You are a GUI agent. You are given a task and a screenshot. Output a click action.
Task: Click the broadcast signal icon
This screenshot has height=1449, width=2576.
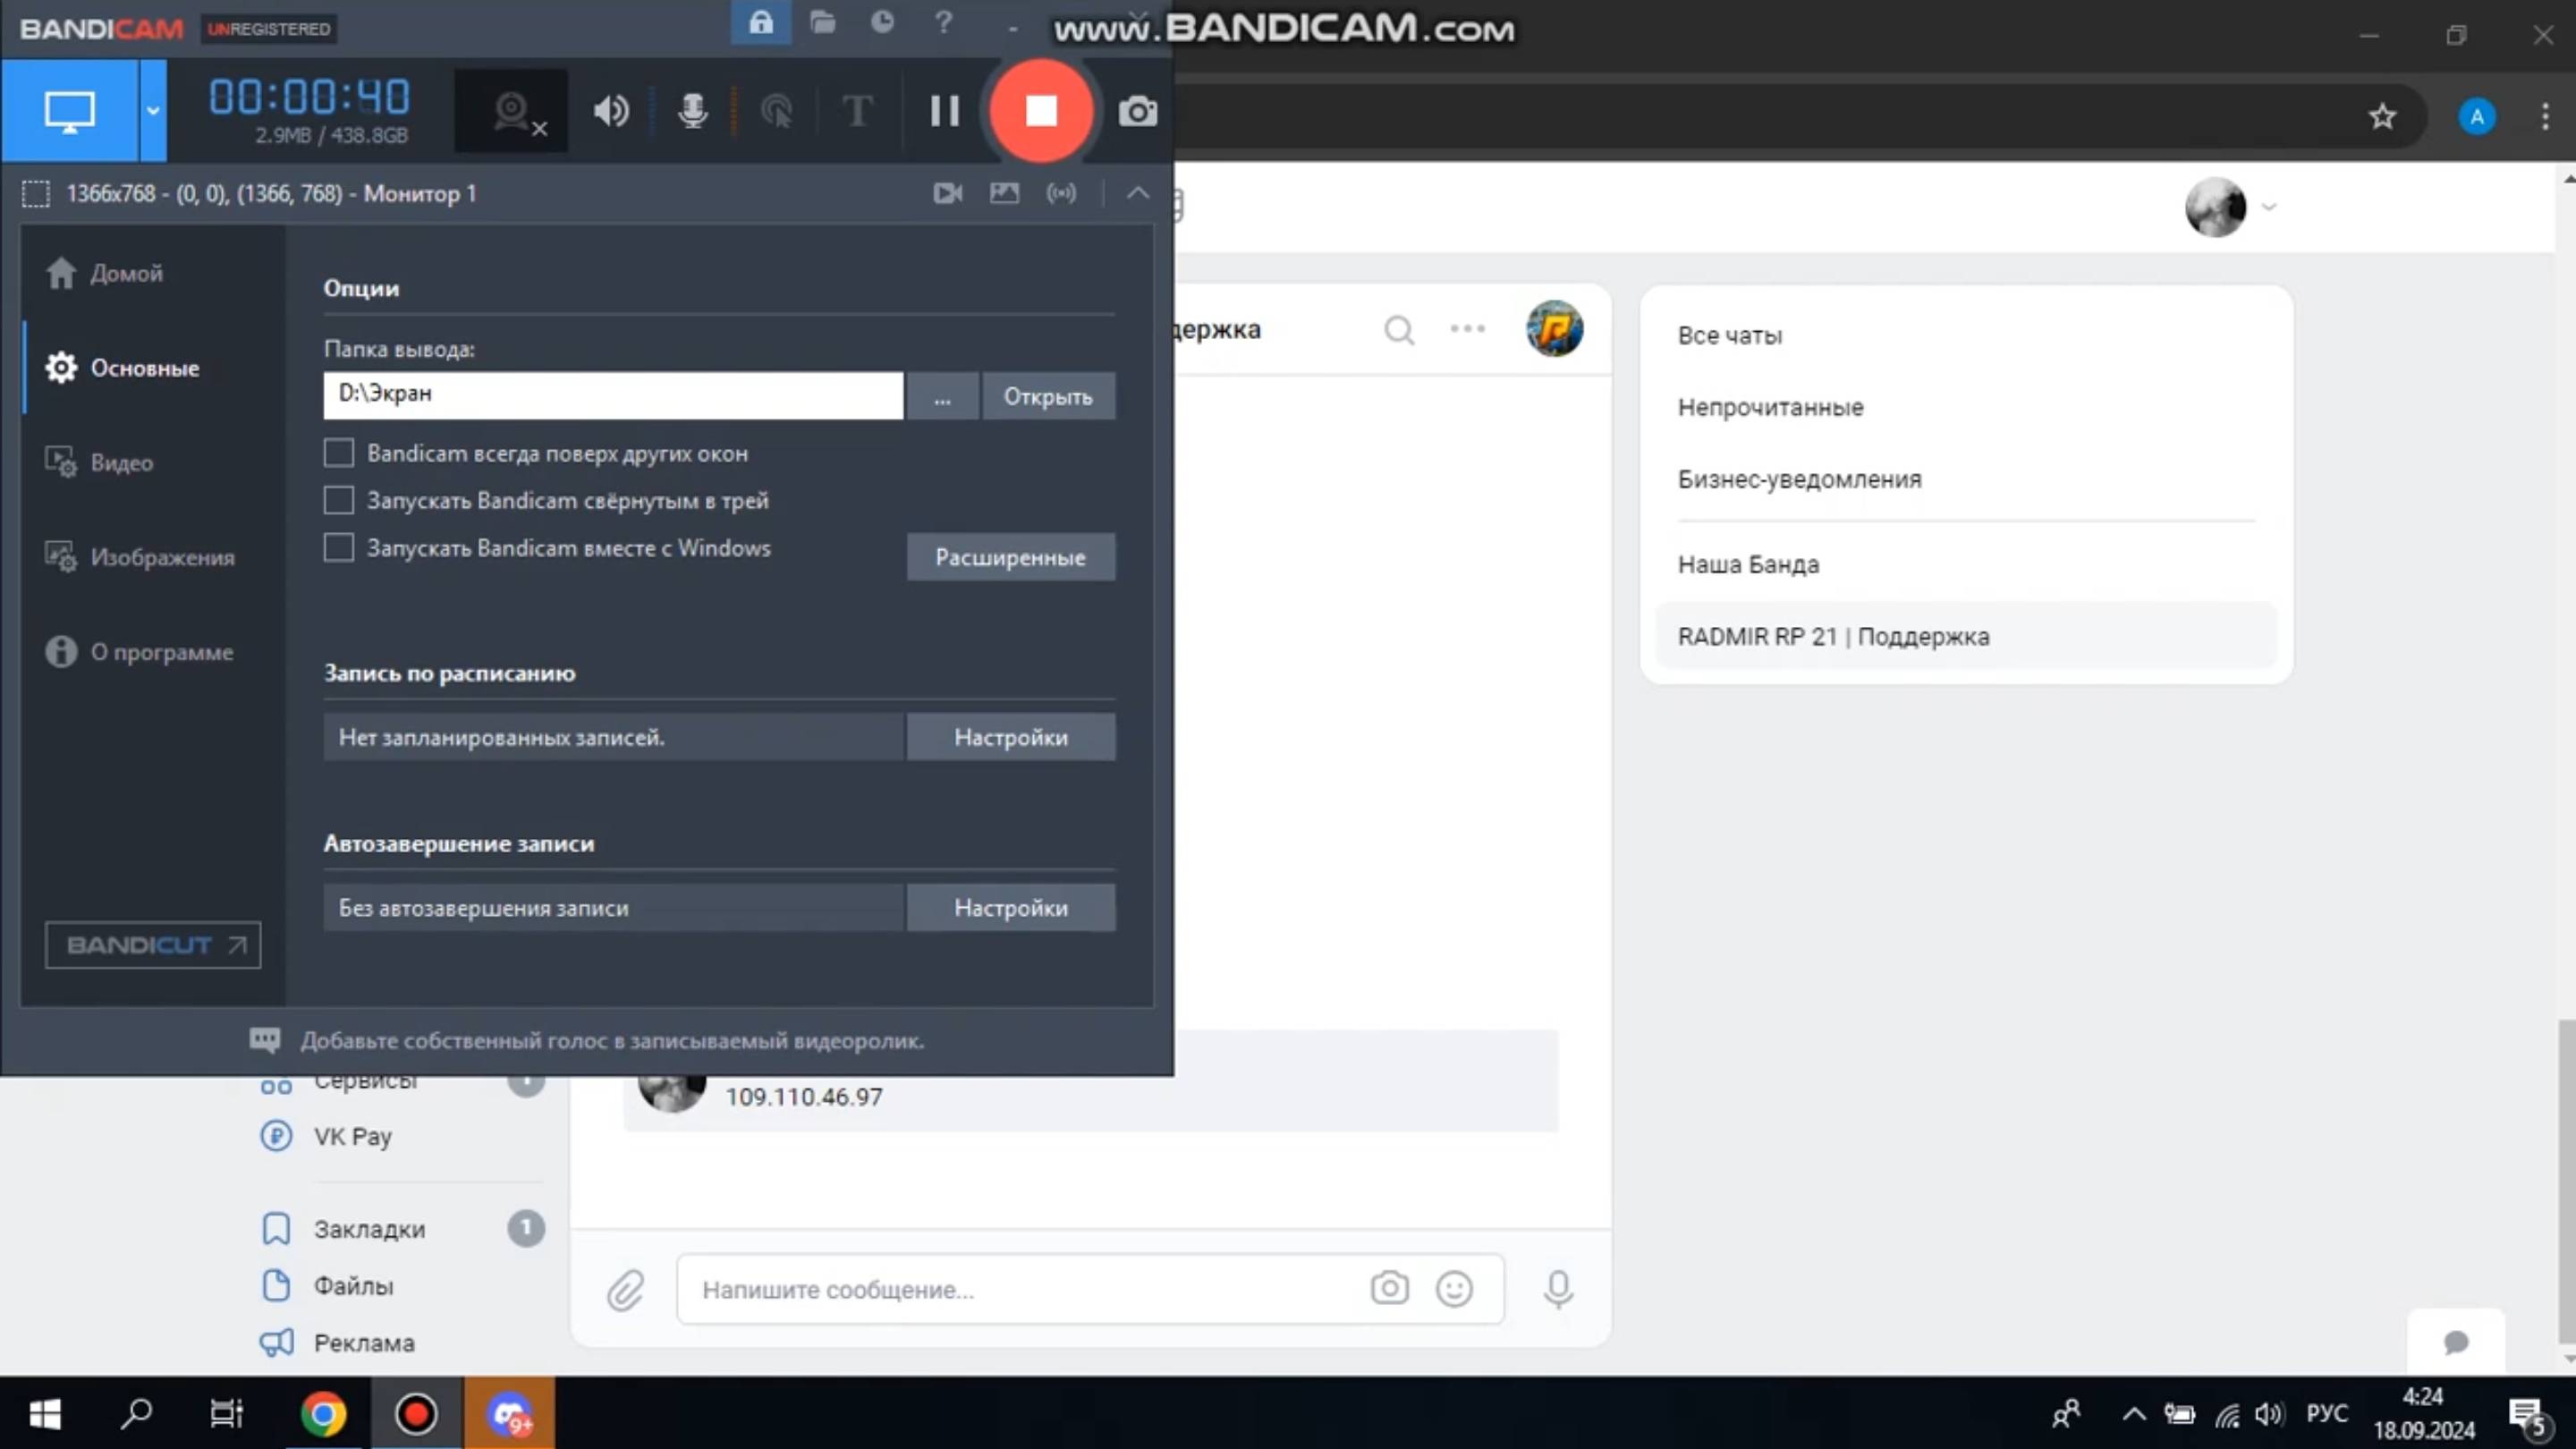pyautogui.click(x=1061, y=193)
